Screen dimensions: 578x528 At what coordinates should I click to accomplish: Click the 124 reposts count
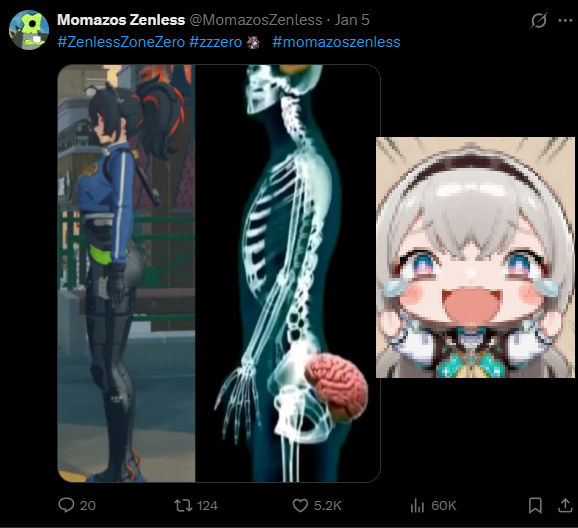point(208,506)
